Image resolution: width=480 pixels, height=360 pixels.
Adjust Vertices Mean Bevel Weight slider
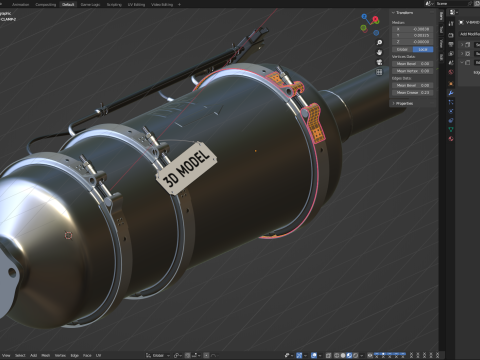(412, 64)
